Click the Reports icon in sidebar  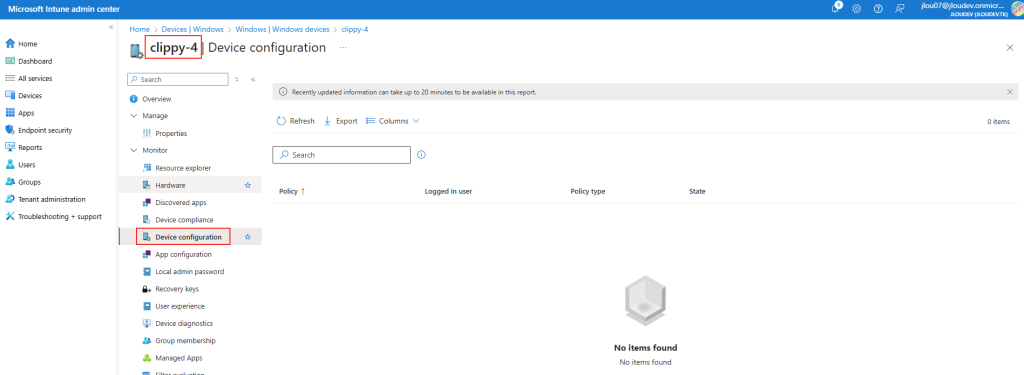10,148
